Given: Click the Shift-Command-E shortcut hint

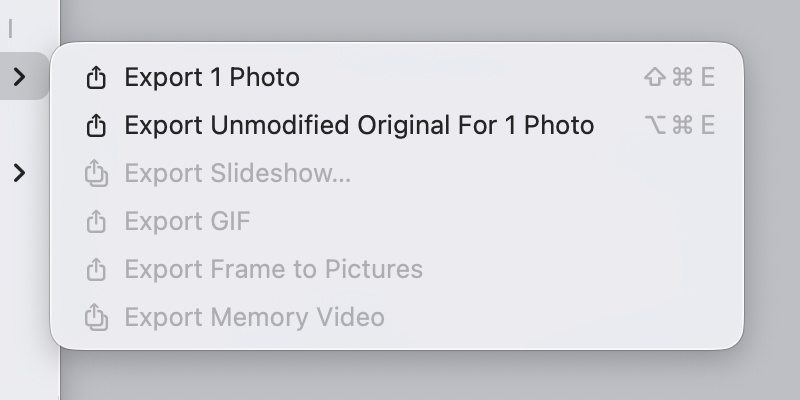Looking at the screenshot, I should coord(680,77).
